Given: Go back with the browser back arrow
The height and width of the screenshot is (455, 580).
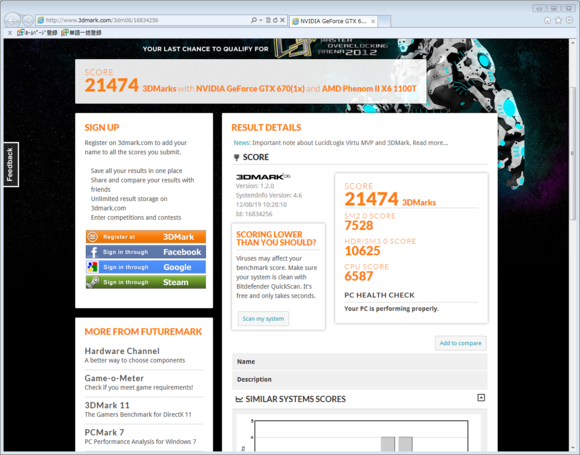Looking at the screenshot, I should pos(12,20).
